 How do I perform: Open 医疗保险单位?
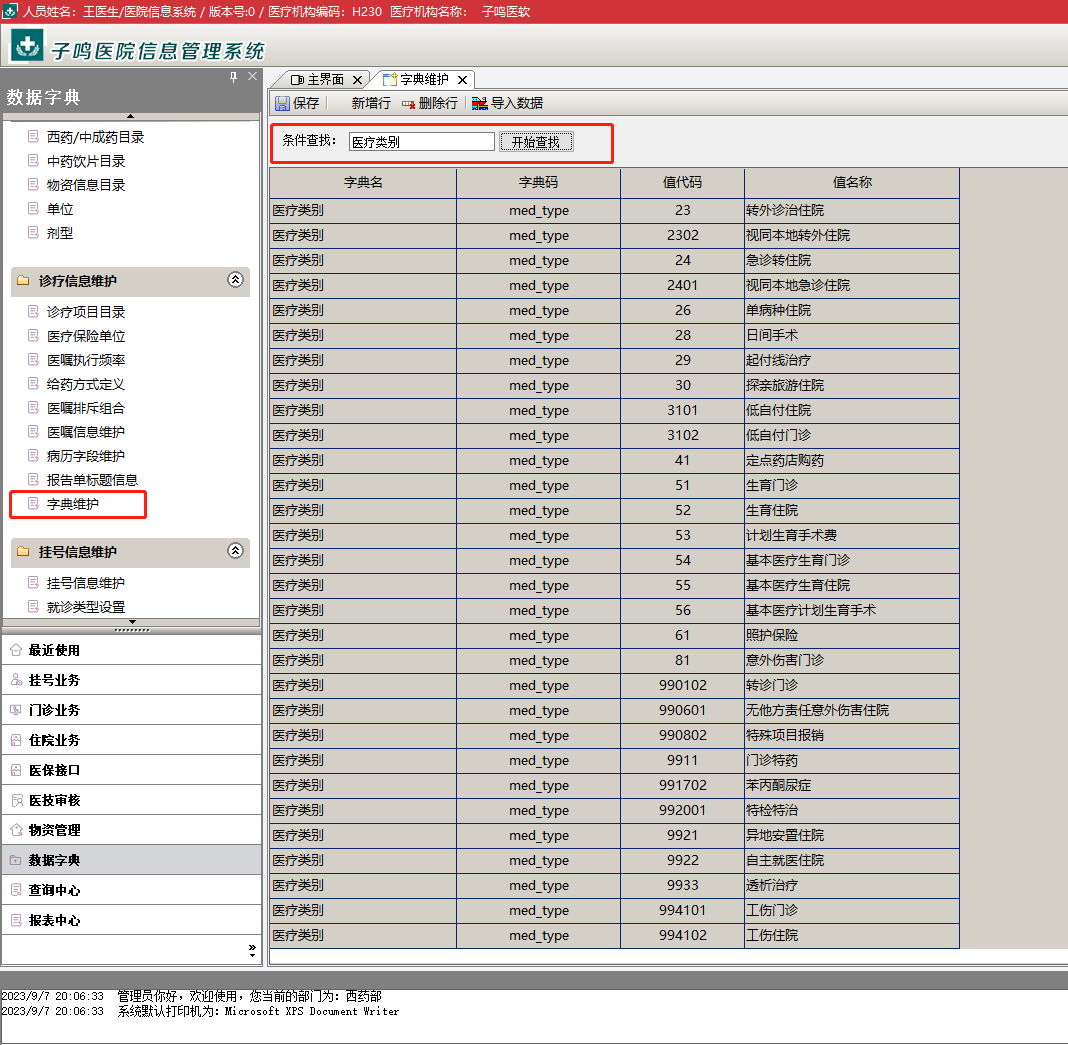[x=86, y=336]
